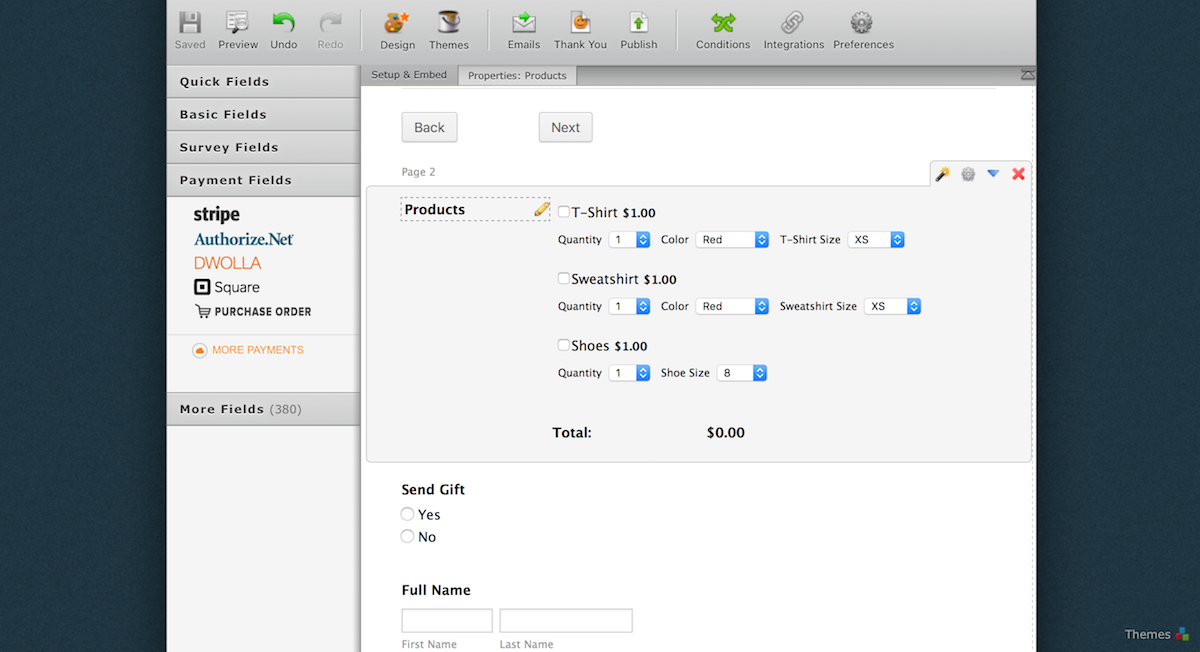Delete the Products field with red X
Viewport: 1200px width, 652px height.
pyautogui.click(x=1019, y=174)
